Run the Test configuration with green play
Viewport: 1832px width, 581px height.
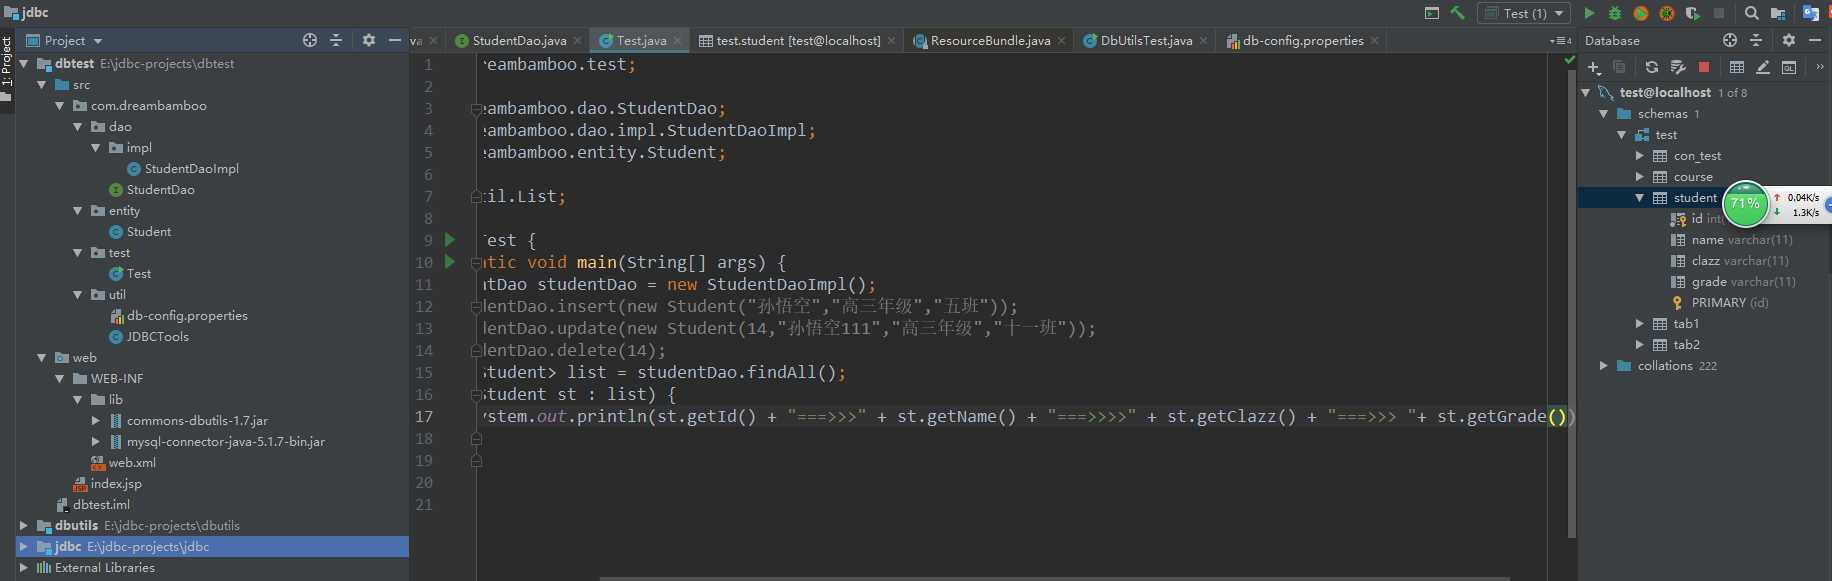[1589, 13]
